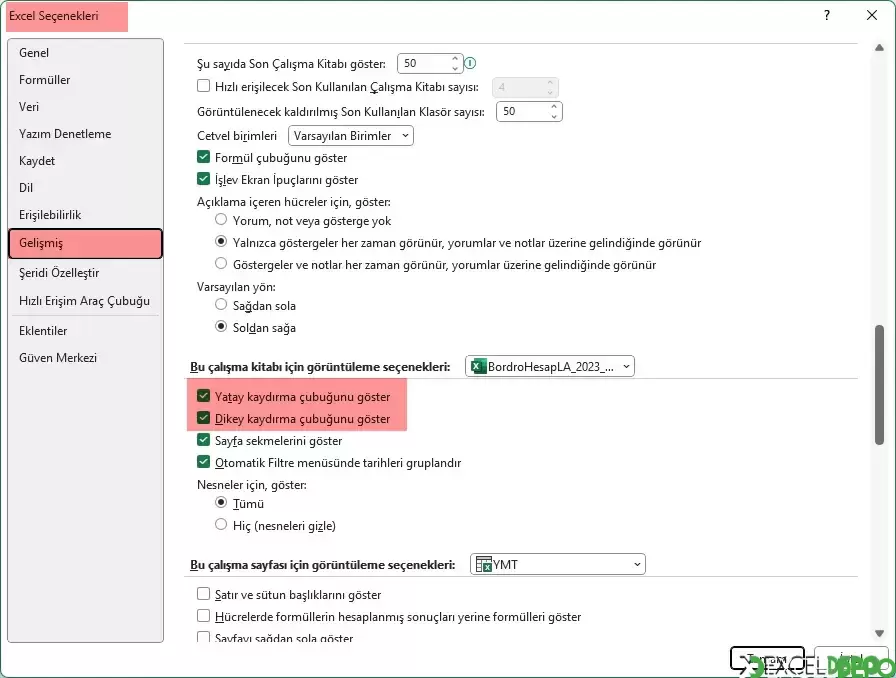This screenshot has height=678, width=896.
Task: Click the sheet icon in YMT dropdown
Action: tap(483, 565)
